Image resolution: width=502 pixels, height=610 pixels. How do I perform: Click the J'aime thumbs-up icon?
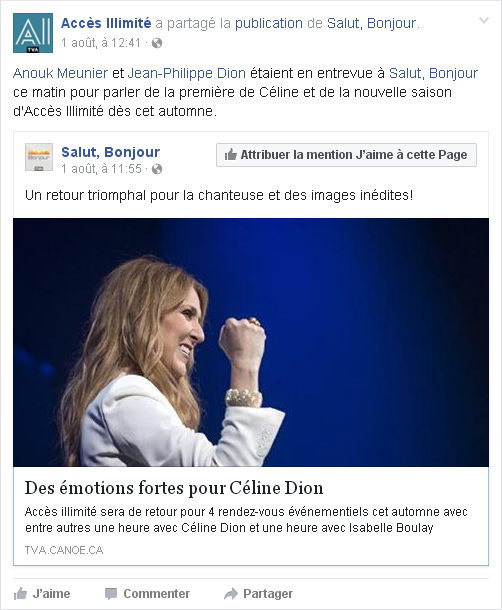point(20,594)
